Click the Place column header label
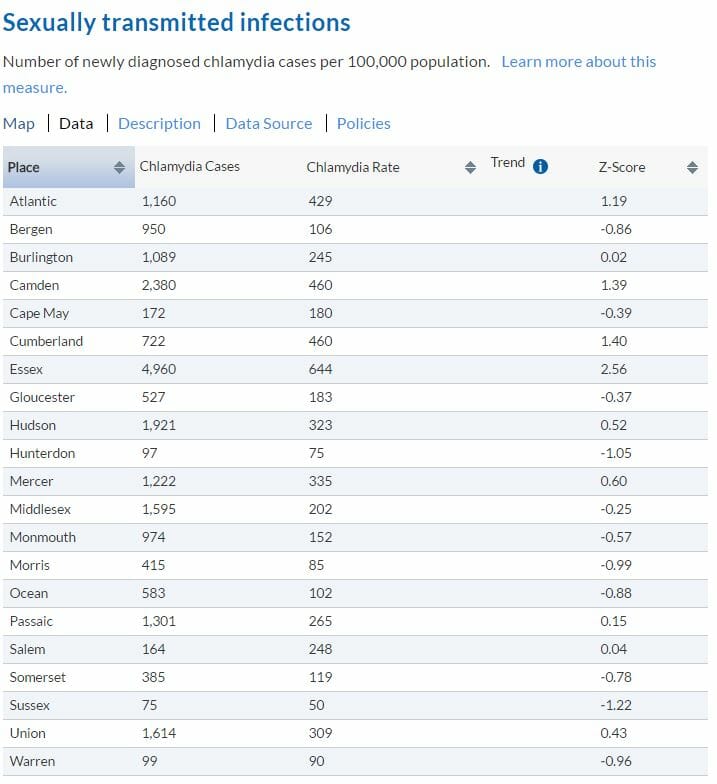Screen dimensions: 717x784 pyautogui.click(x=24, y=167)
